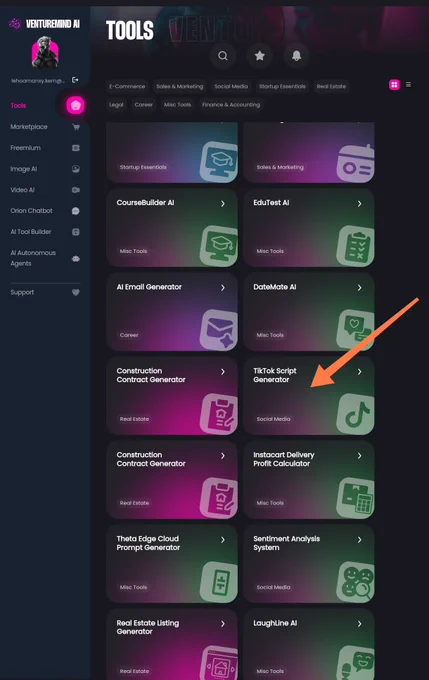
Task: Switch to list view
Action: (x=408, y=85)
